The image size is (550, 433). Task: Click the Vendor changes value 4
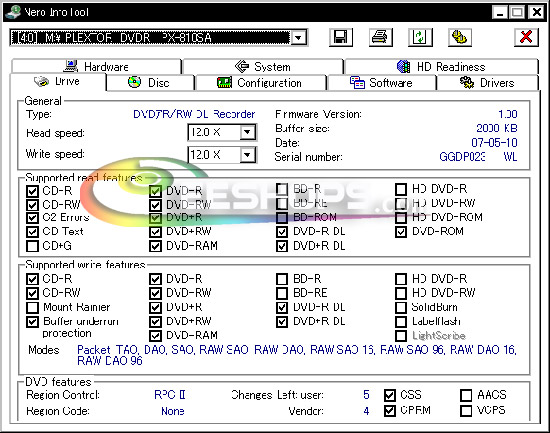pos(366,411)
